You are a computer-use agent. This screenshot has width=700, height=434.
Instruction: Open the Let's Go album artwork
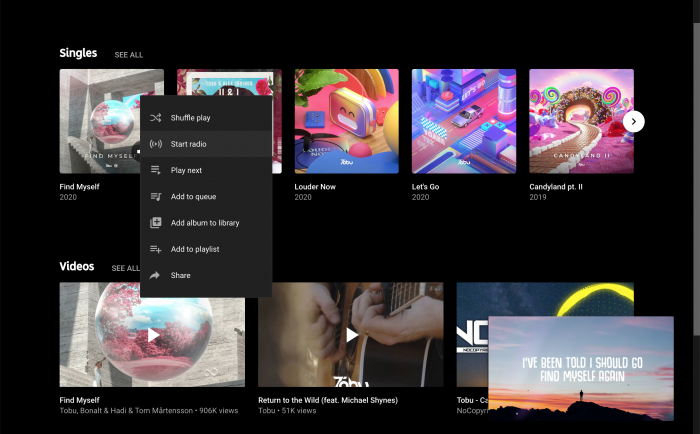point(463,121)
